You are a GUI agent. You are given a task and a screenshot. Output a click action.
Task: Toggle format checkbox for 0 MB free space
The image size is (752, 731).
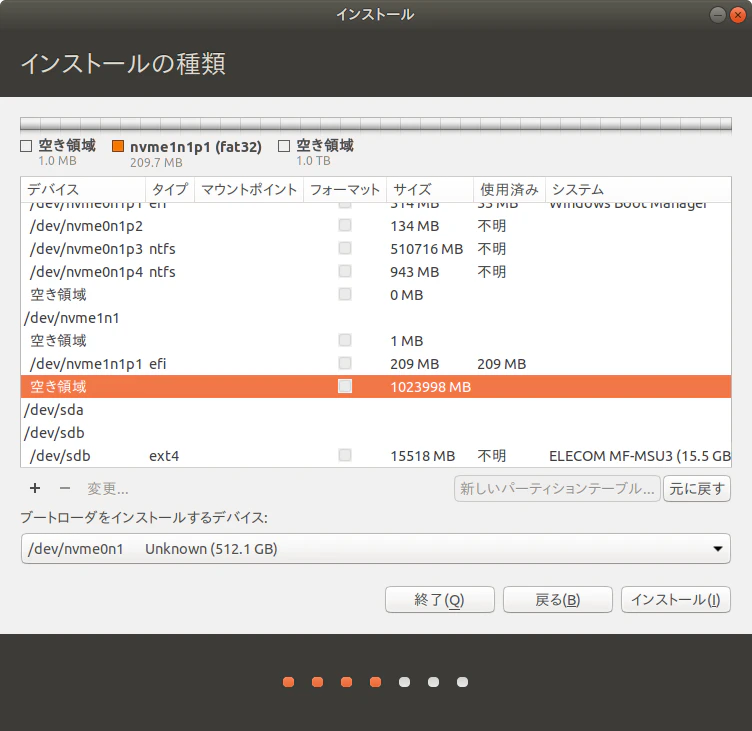coord(345,294)
